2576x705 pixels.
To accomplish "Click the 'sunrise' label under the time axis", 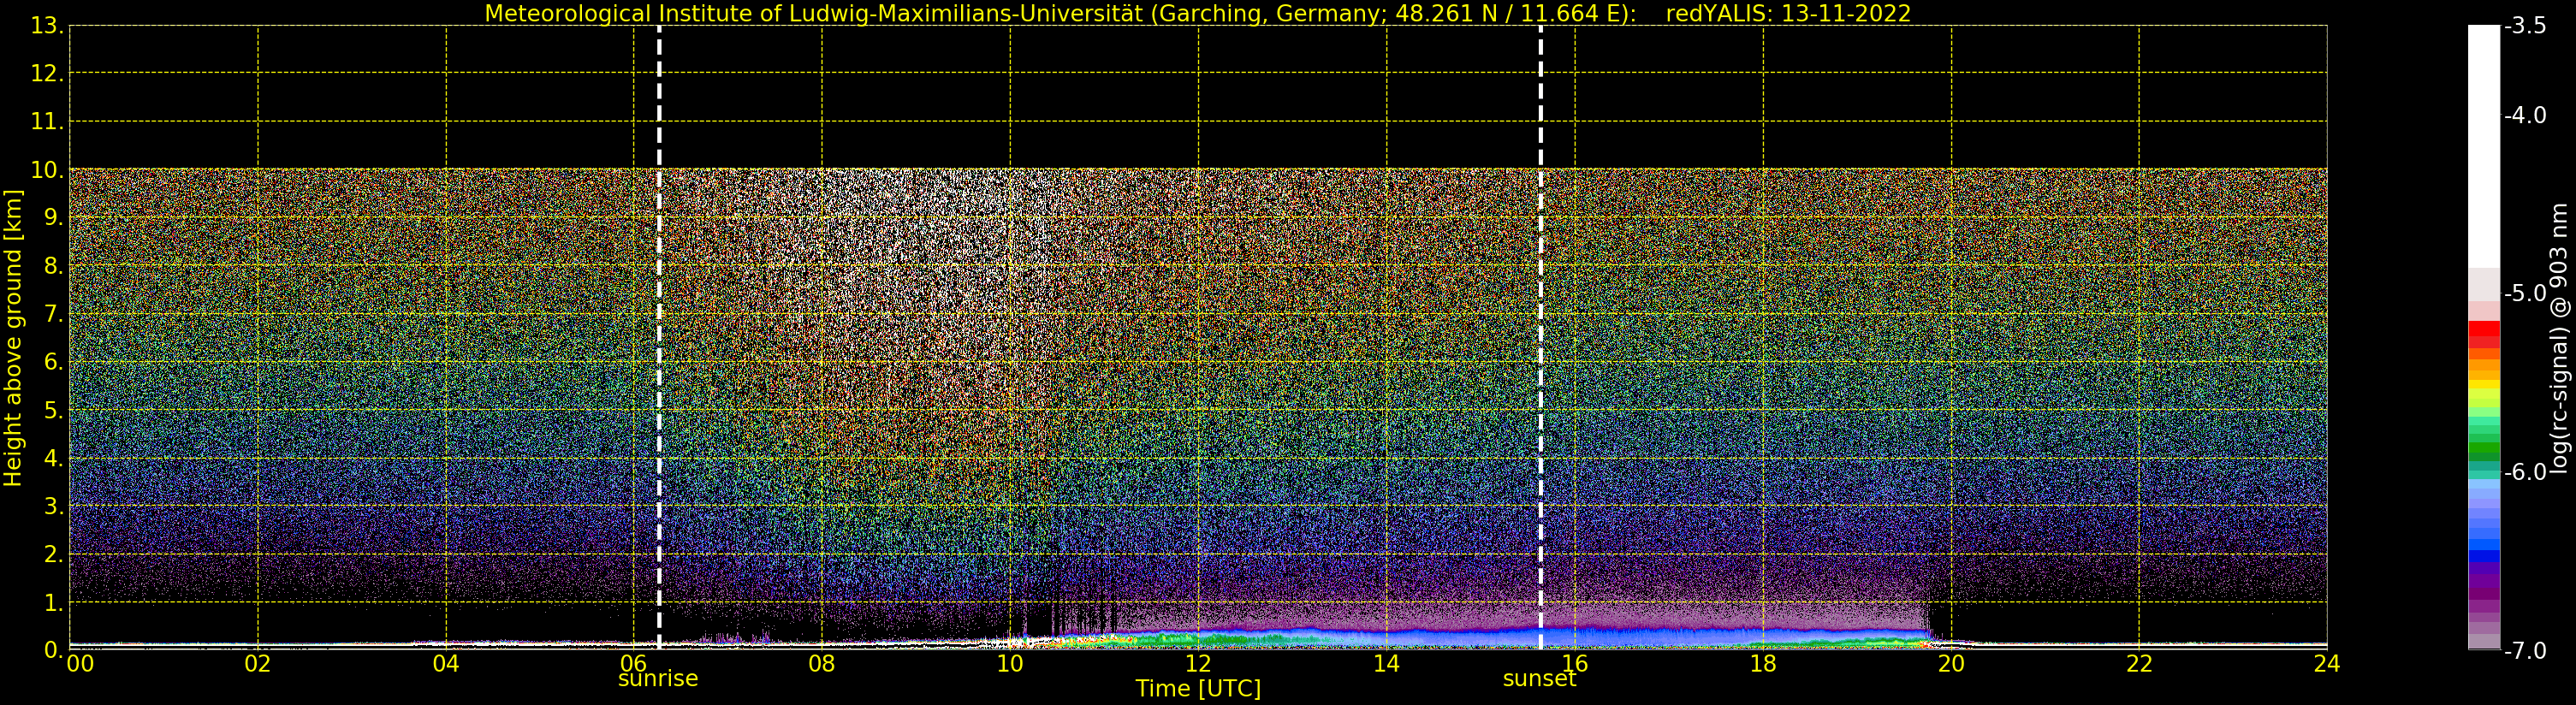I will pyautogui.click(x=658, y=679).
